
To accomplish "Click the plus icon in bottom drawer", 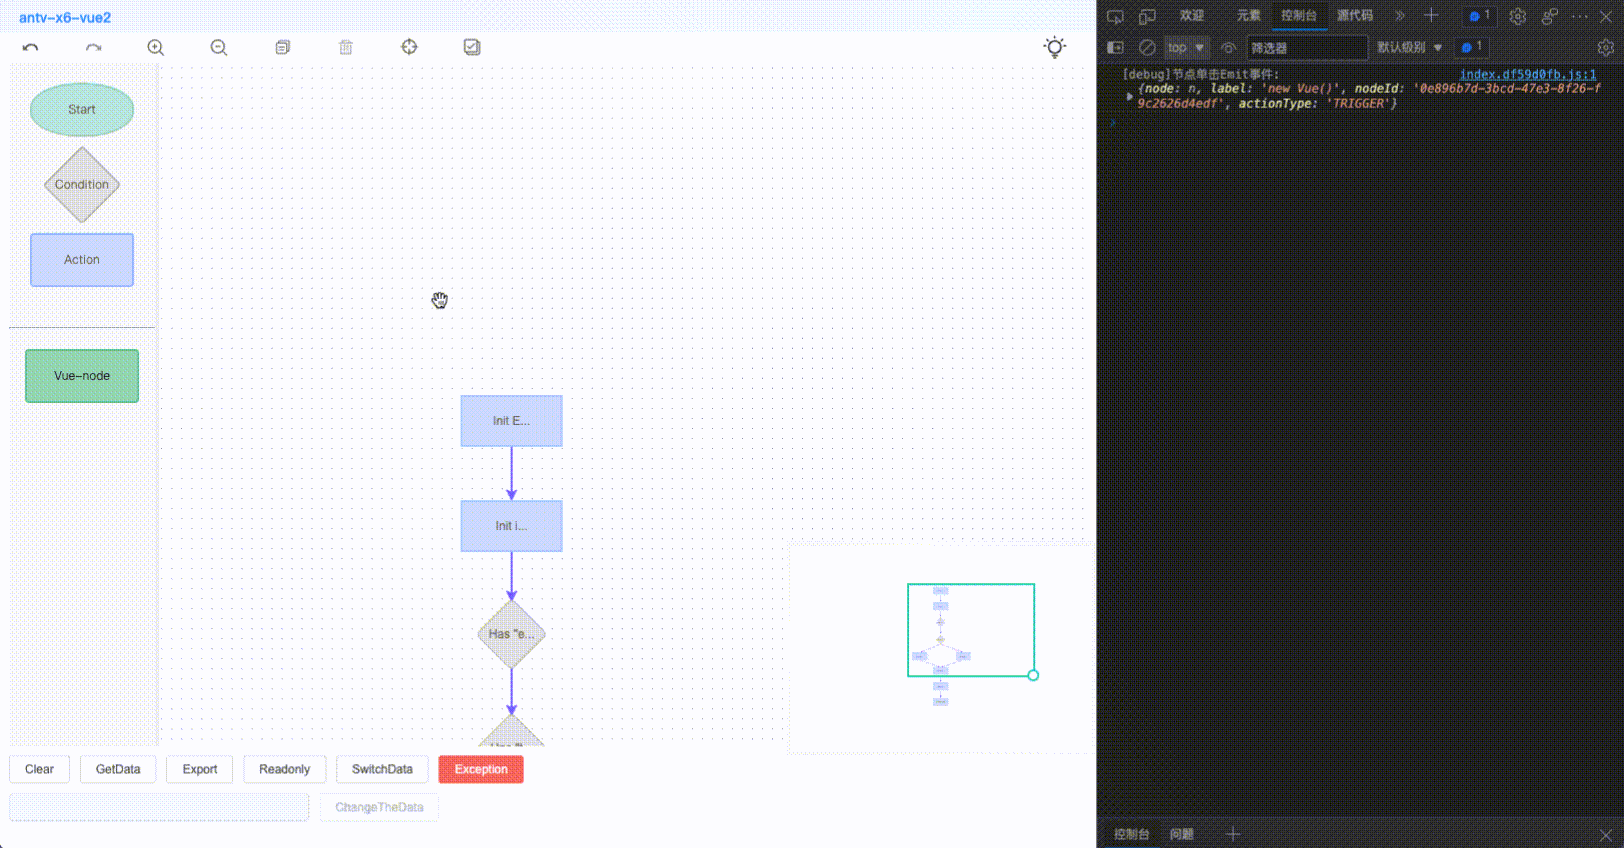I will (x=1233, y=834).
